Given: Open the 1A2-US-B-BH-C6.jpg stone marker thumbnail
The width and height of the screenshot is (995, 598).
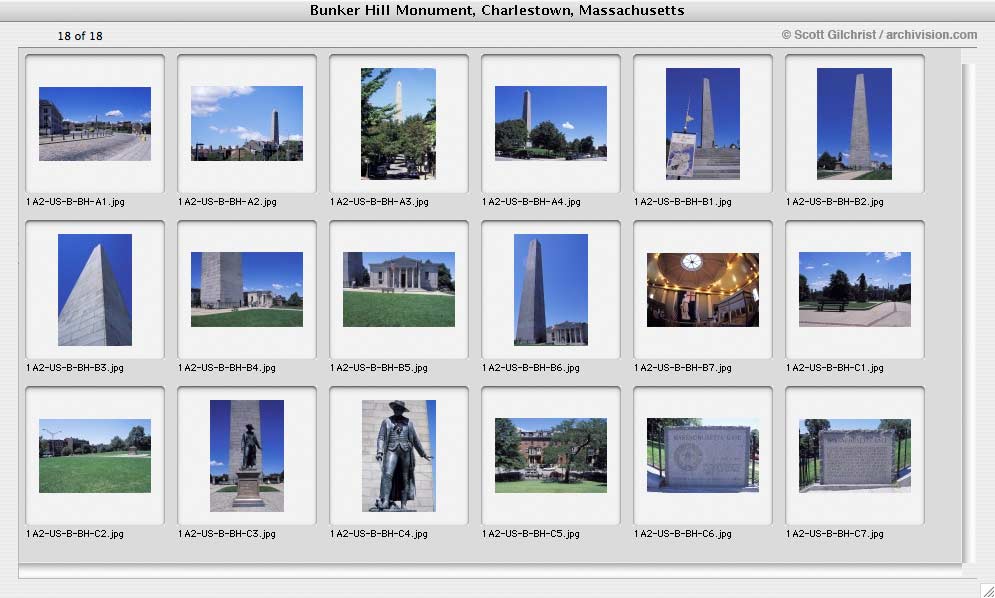Looking at the screenshot, I should pyautogui.click(x=702, y=455).
